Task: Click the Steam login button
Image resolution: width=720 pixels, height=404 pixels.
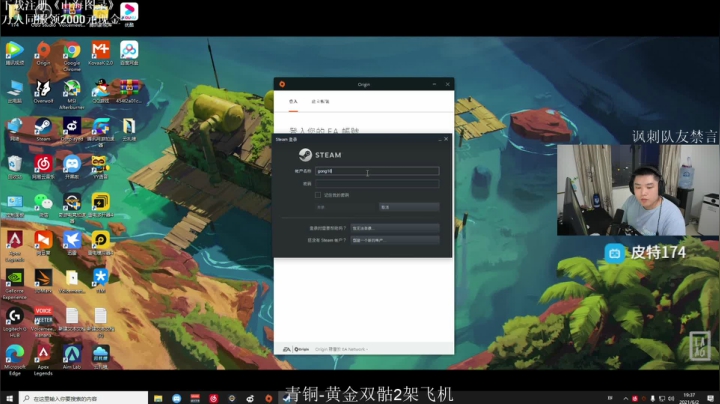Action: pos(346,208)
